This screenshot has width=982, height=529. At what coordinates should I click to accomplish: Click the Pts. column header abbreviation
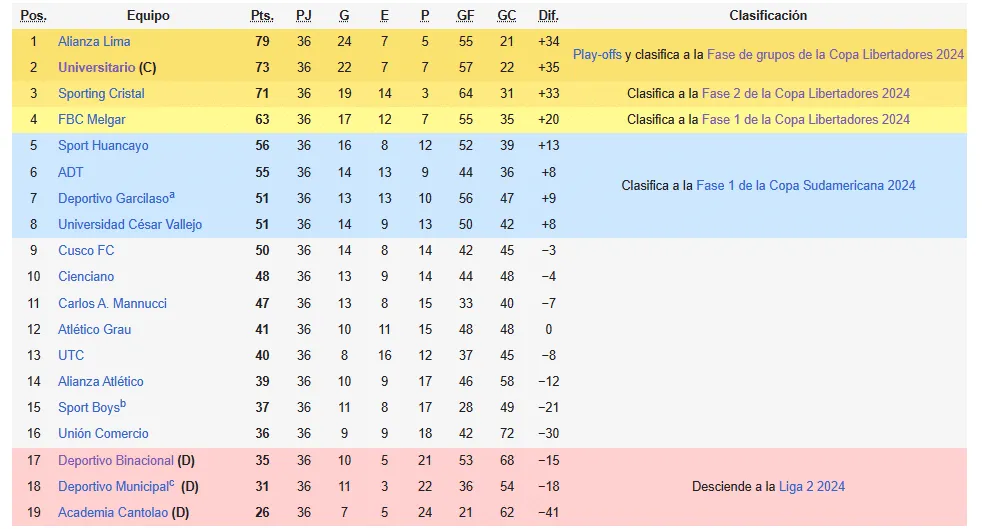pyautogui.click(x=262, y=16)
